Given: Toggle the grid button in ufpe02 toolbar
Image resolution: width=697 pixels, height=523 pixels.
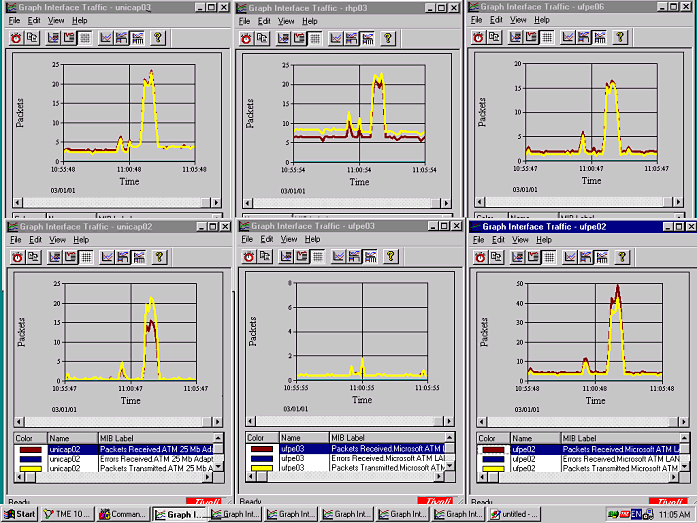Looking at the screenshot, I should [546, 257].
